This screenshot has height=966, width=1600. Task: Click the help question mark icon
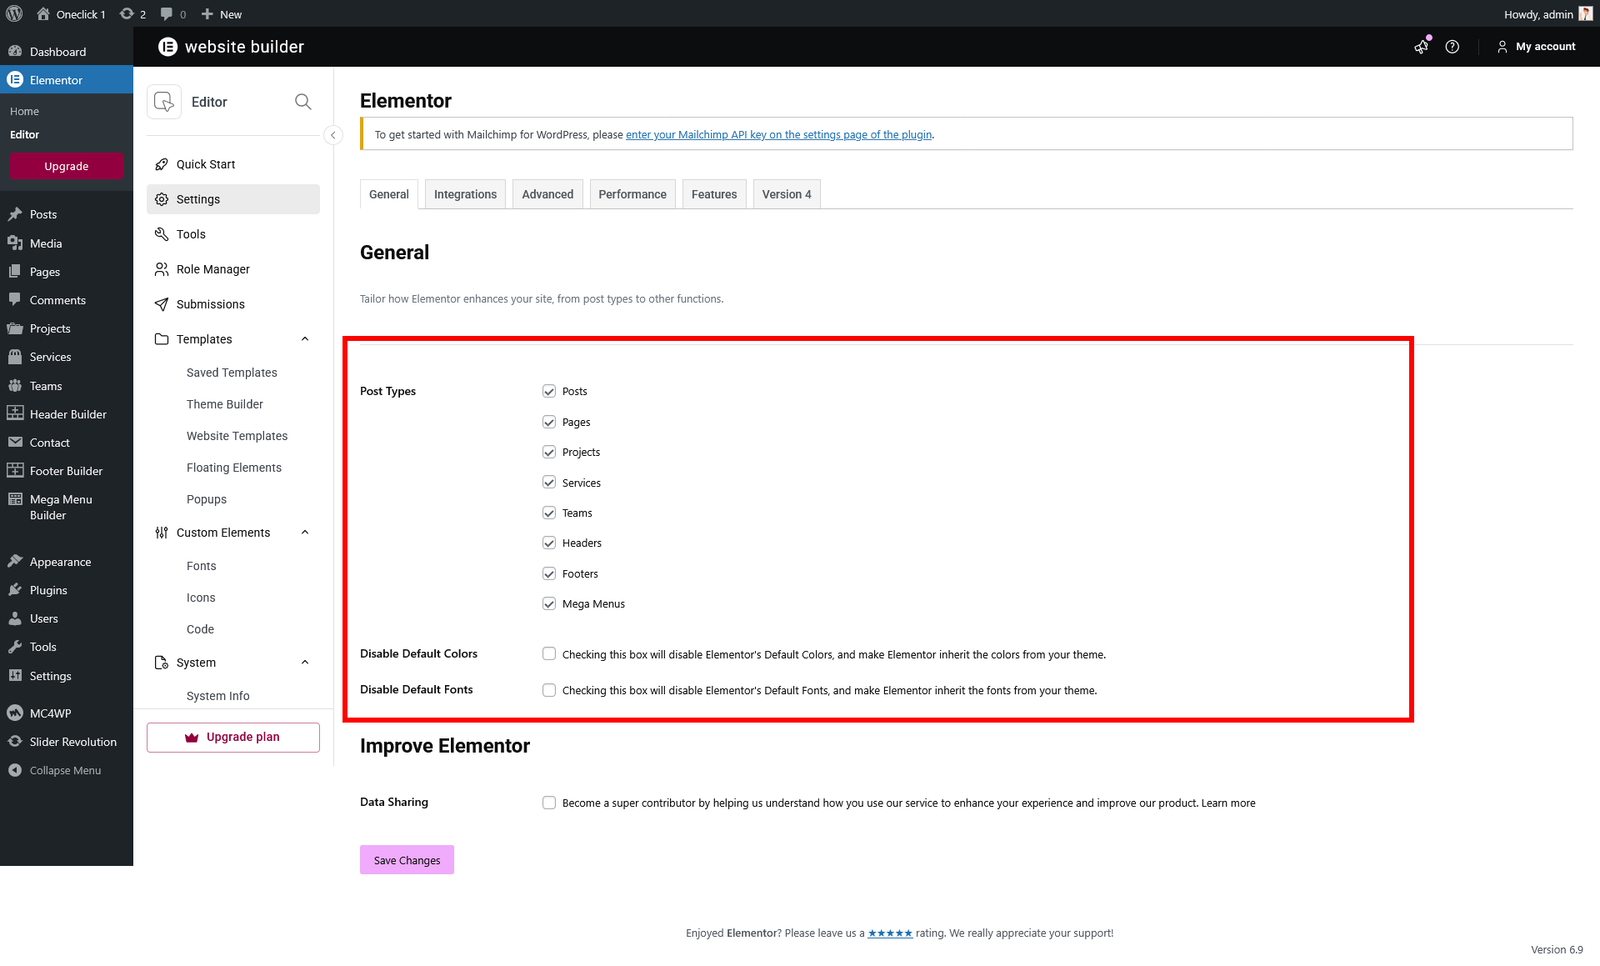coord(1452,47)
